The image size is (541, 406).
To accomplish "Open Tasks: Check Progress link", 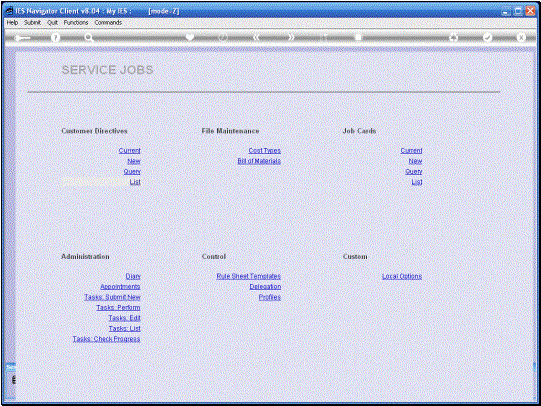I will (x=106, y=339).
